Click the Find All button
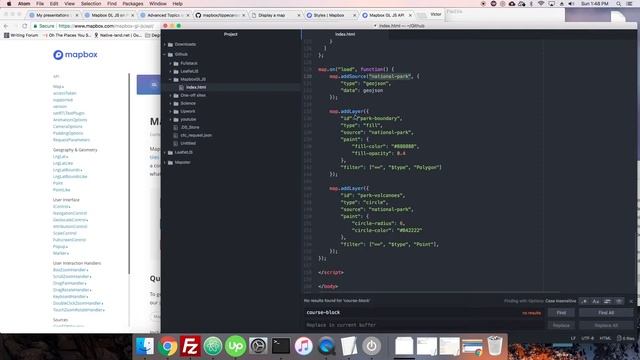Viewport: 640px width, 360px height. pyautogui.click(x=606, y=313)
